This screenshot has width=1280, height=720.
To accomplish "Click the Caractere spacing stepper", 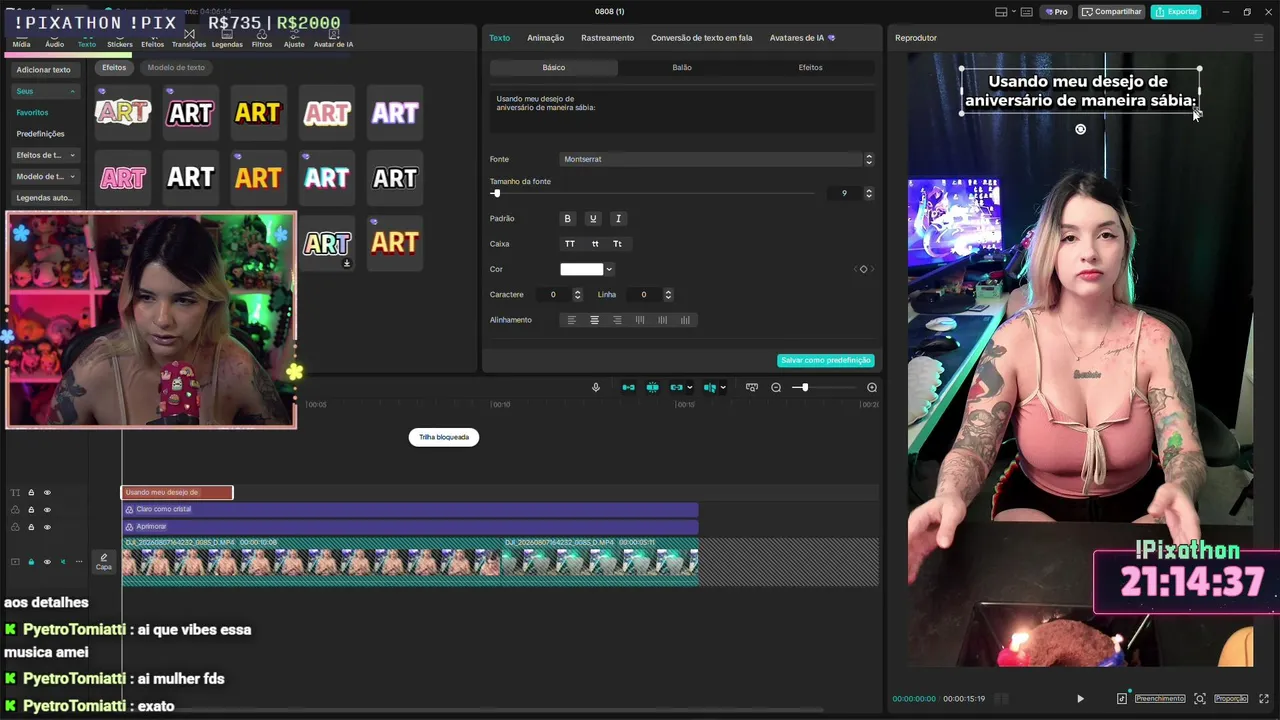I will pyautogui.click(x=577, y=295).
